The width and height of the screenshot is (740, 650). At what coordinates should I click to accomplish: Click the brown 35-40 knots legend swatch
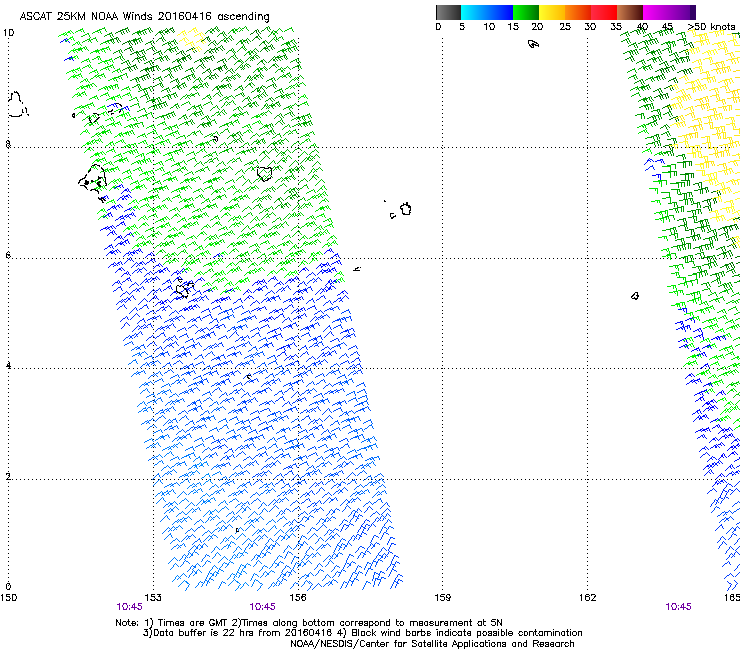tap(630, 12)
